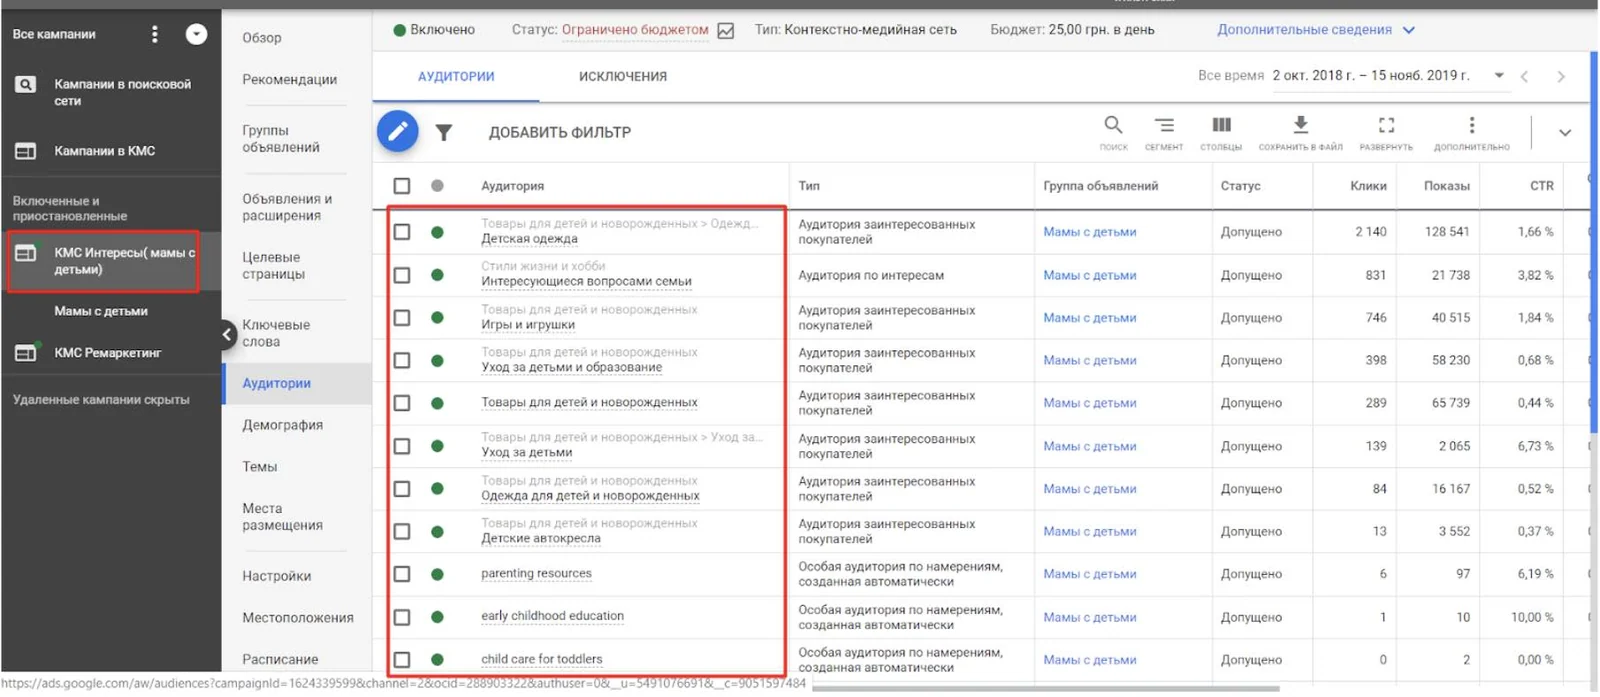Open status dropdown for Детская одежда row
Screen dimensions: 1600x697
click(x=437, y=232)
